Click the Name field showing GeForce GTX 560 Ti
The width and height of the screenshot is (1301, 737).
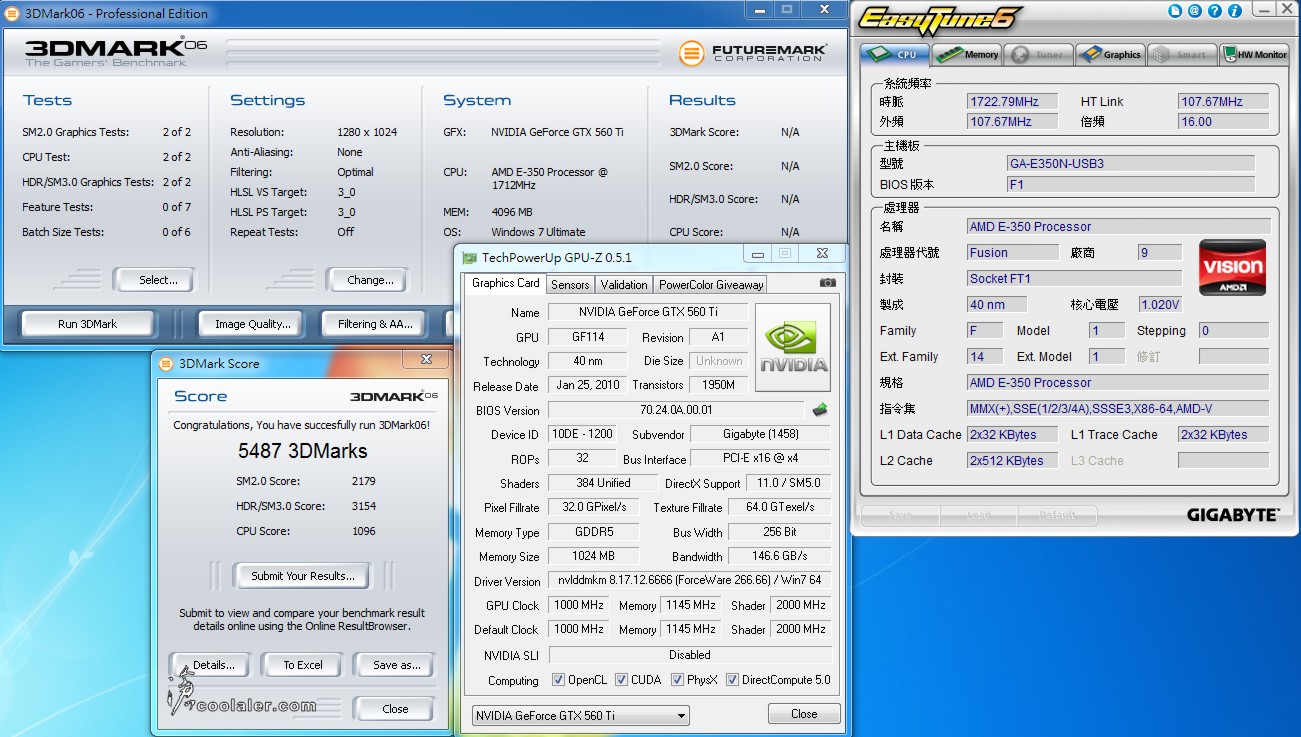[646, 312]
